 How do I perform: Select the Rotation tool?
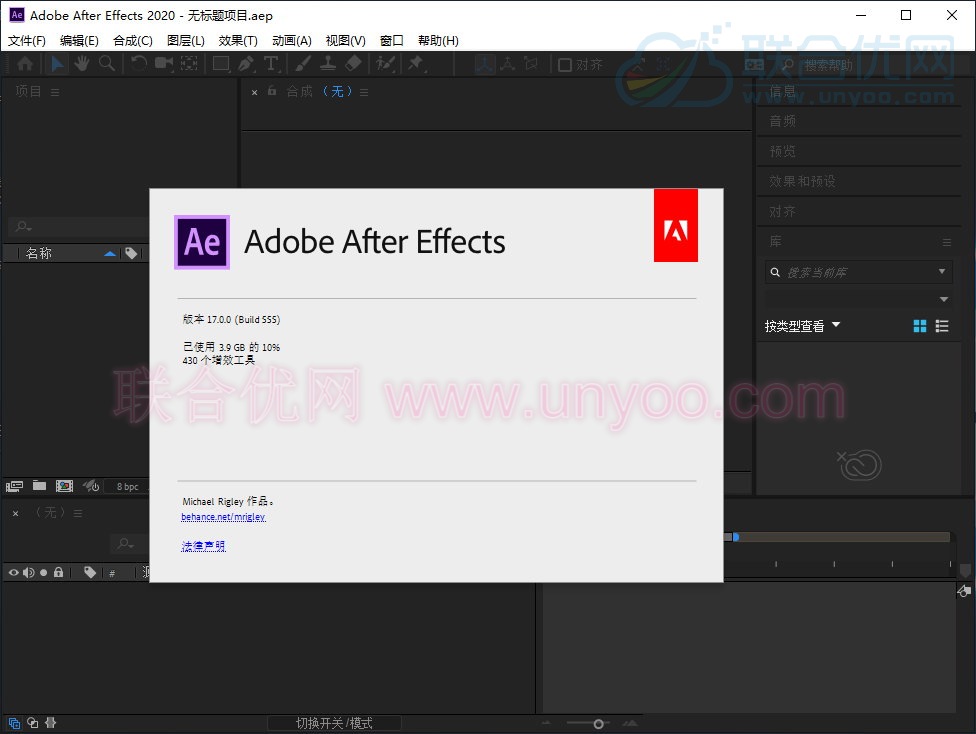click(x=139, y=64)
